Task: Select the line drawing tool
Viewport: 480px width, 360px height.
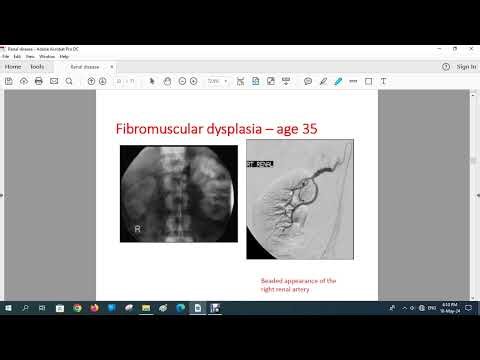Action: tap(353, 81)
